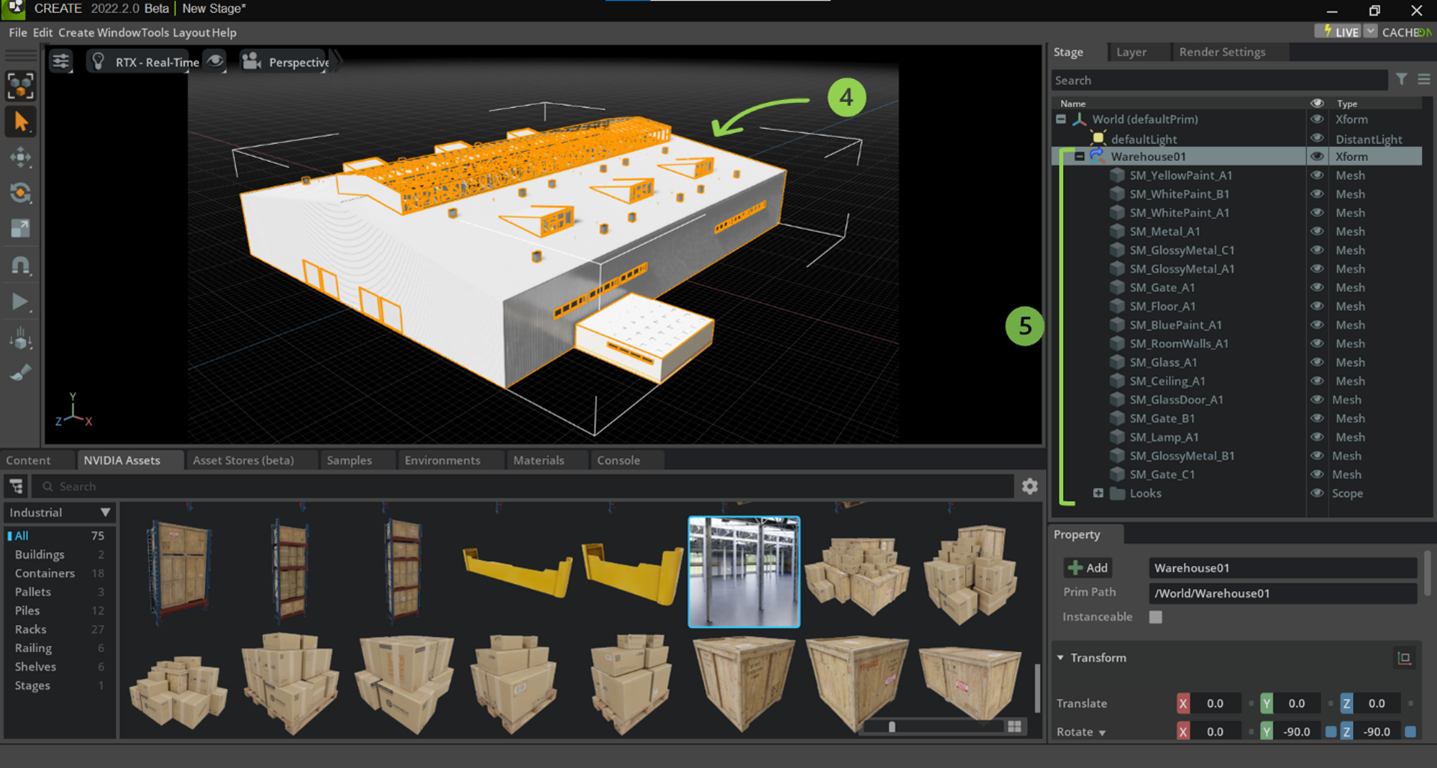
Task: Open RTX - Real-Time renderer menu
Action: (x=144, y=62)
